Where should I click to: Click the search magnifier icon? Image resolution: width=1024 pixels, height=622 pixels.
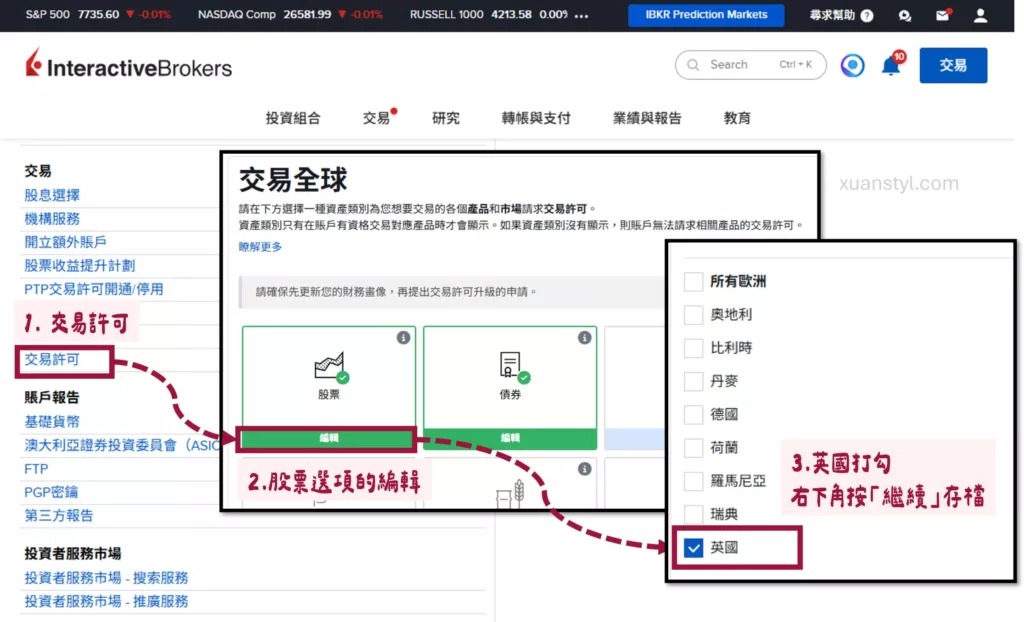pos(694,65)
